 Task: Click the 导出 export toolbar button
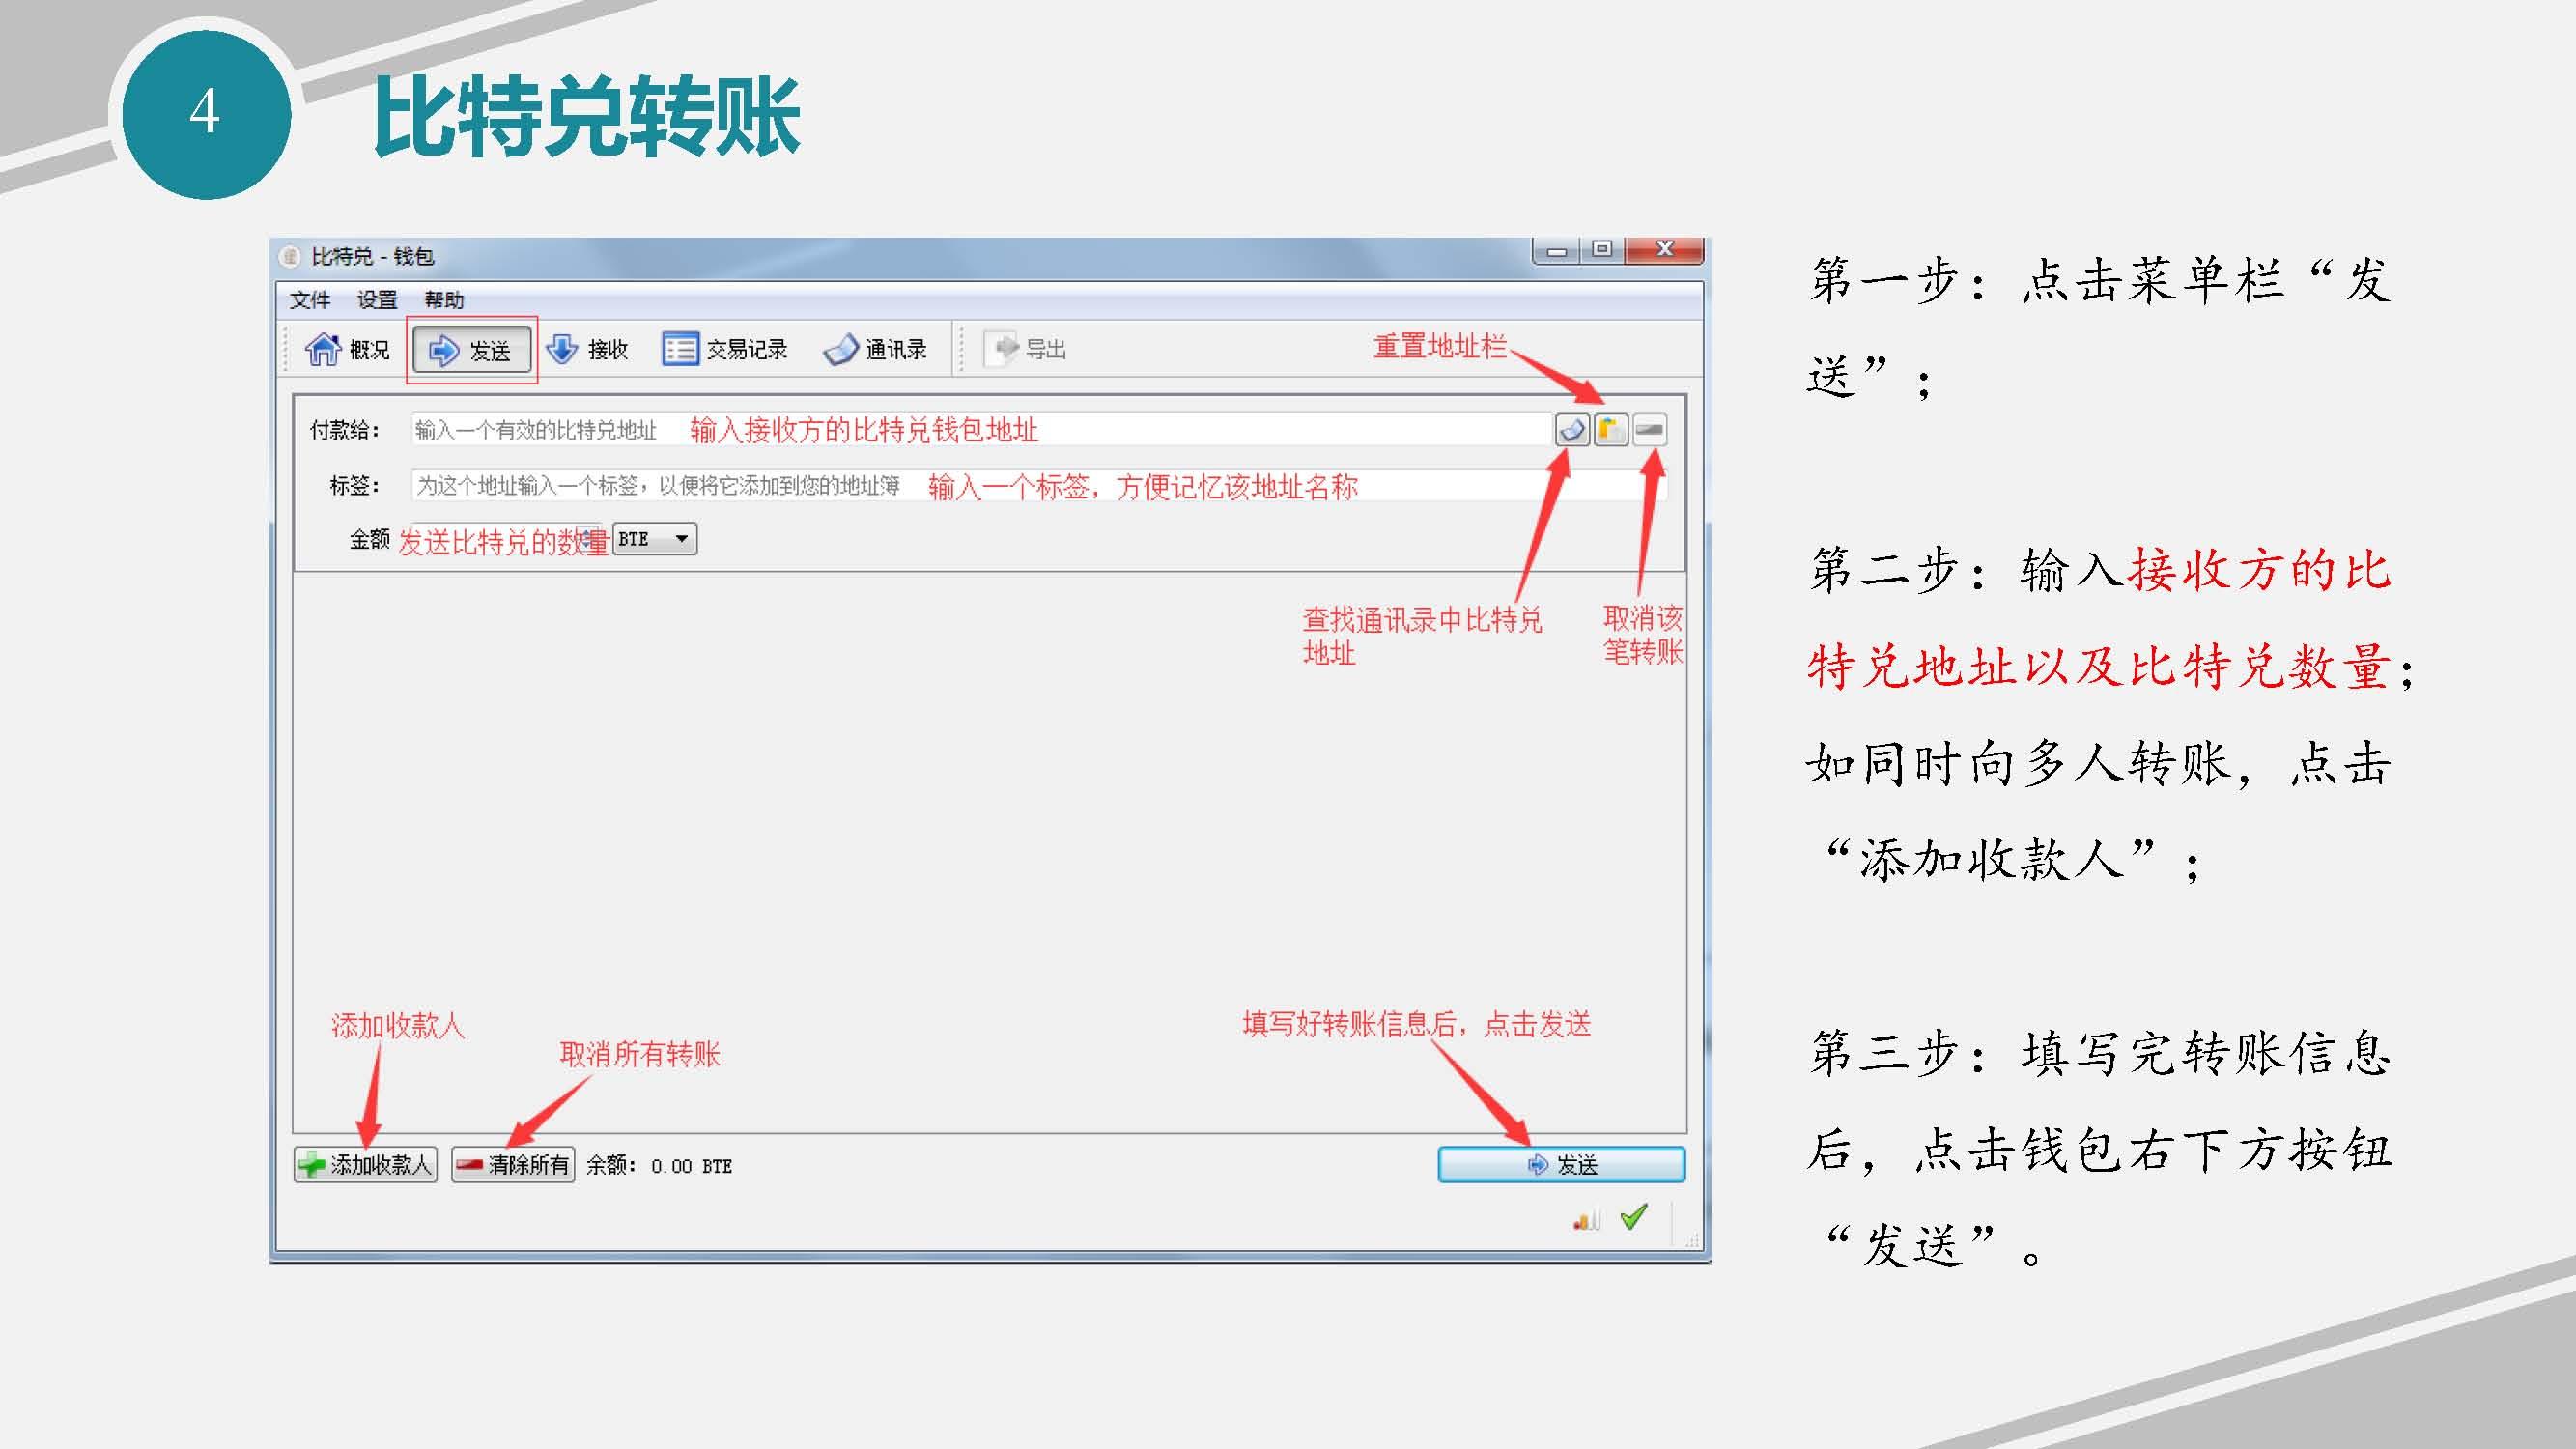pos(1027,349)
